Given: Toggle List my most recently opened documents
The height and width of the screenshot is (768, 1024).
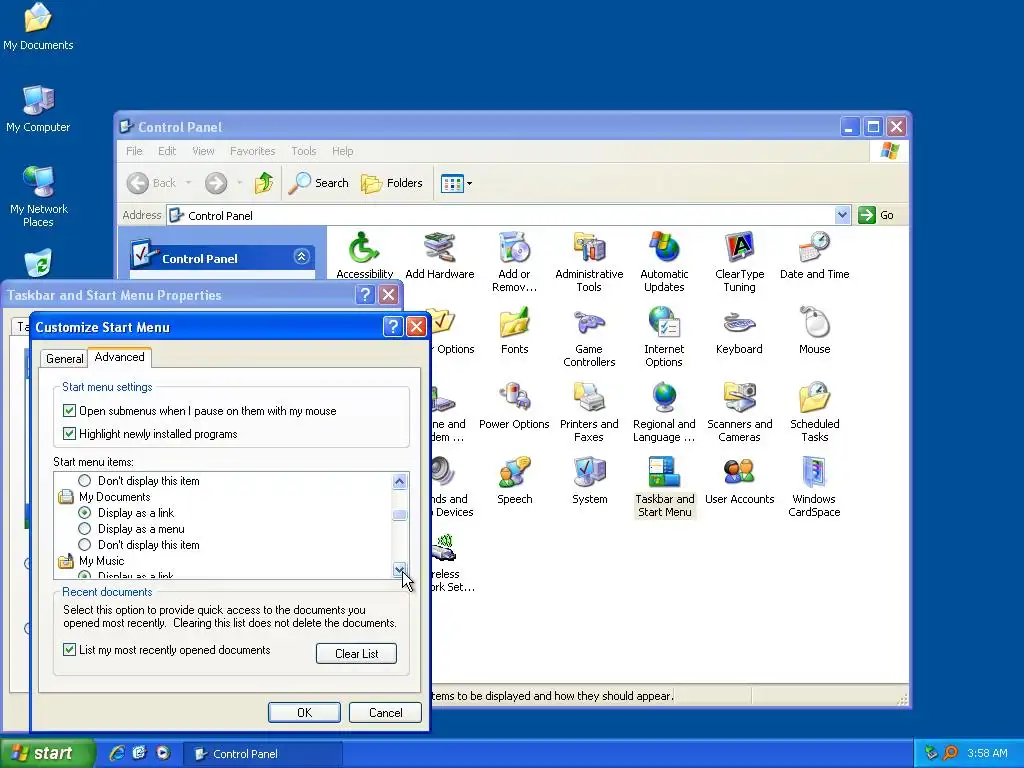Looking at the screenshot, I should (x=69, y=650).
